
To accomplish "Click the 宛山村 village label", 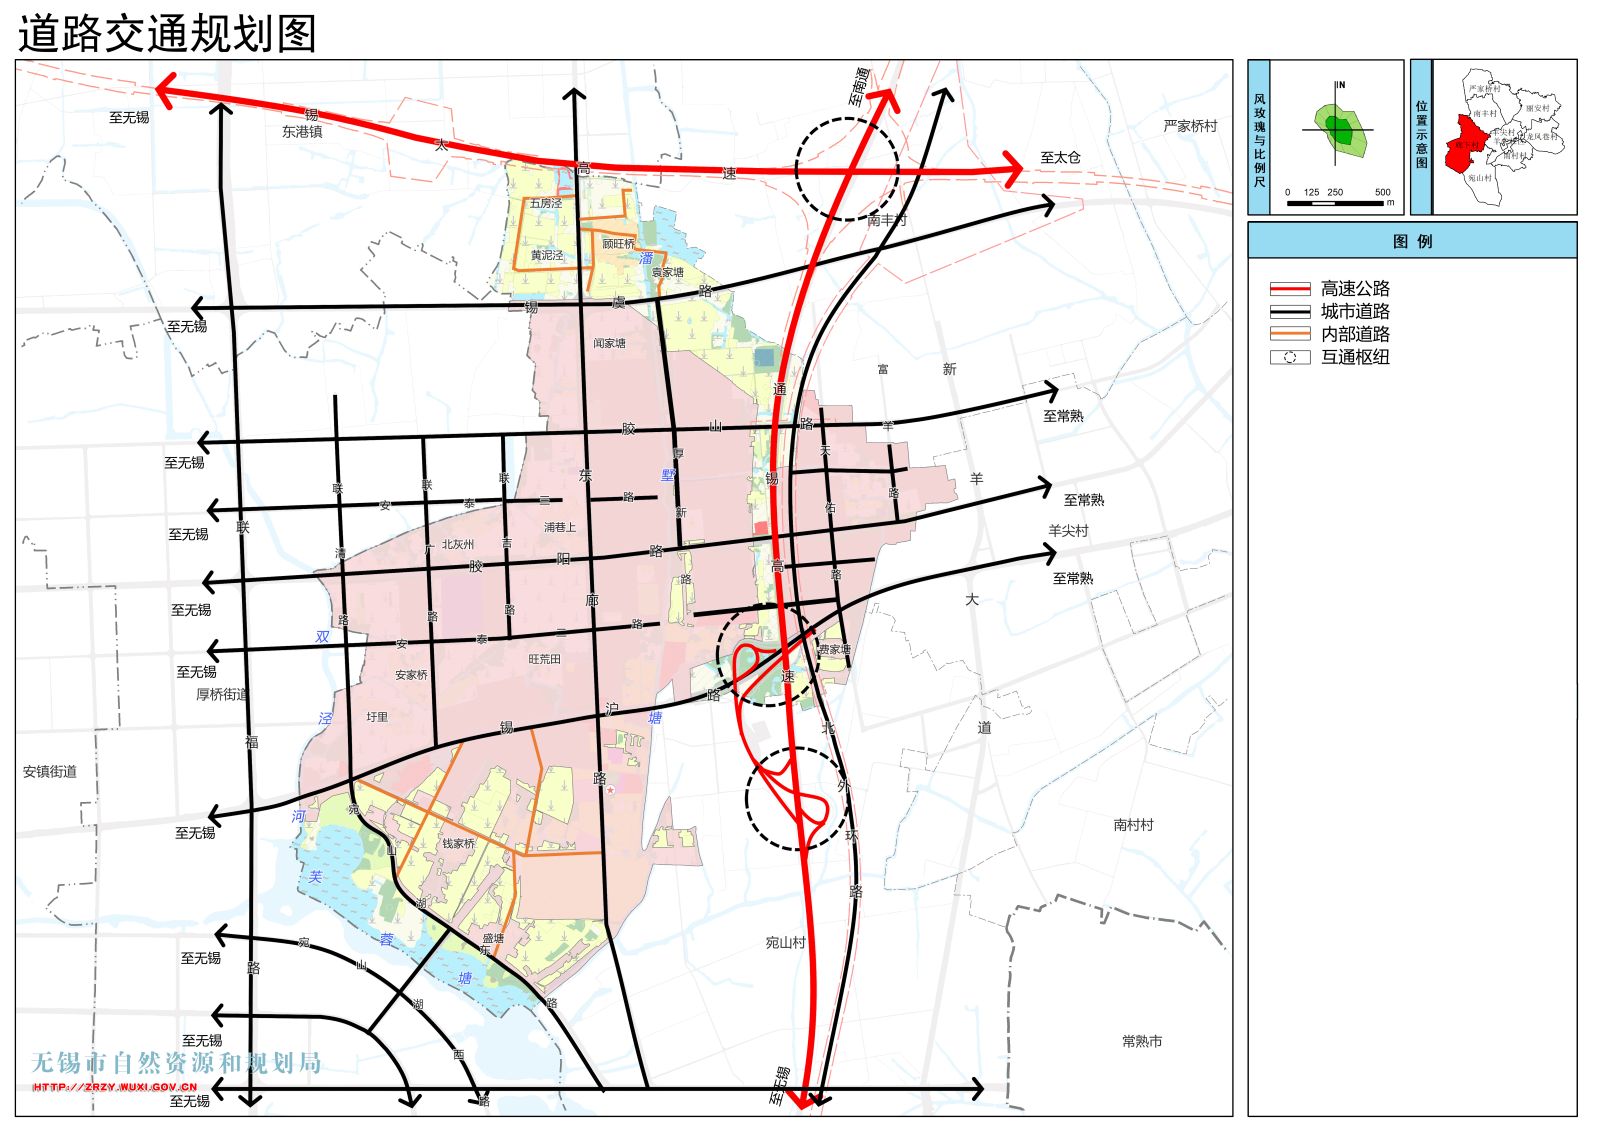I will 785,942.
